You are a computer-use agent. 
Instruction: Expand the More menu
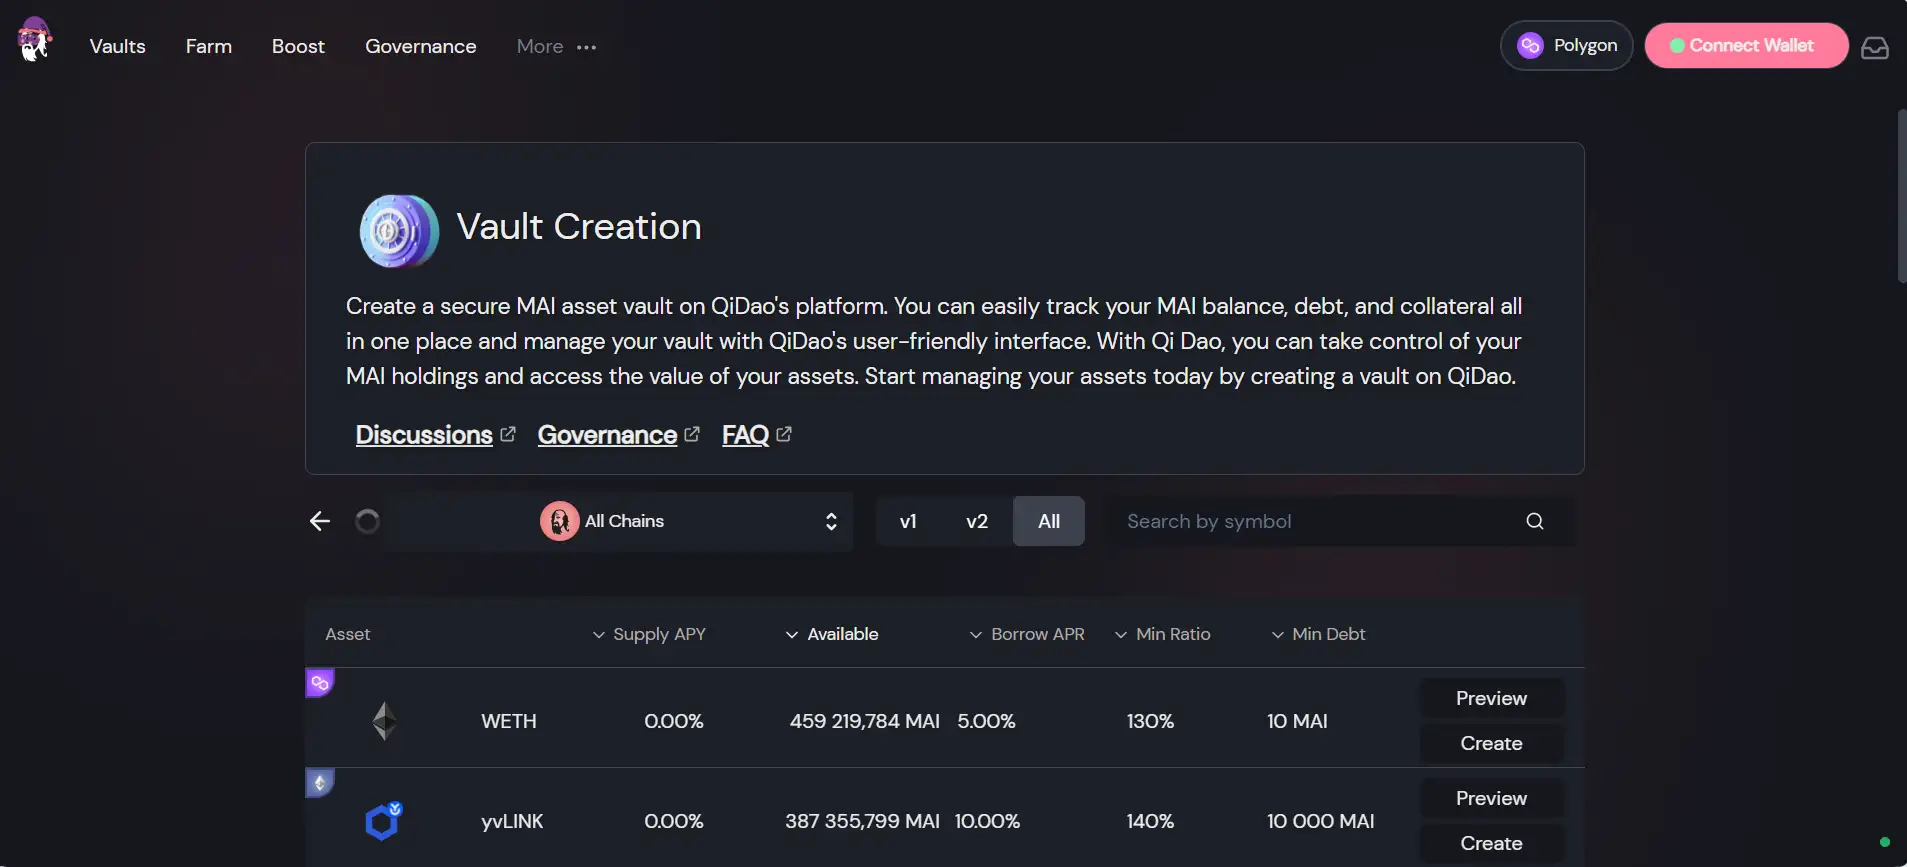click(x=556, y=47)
